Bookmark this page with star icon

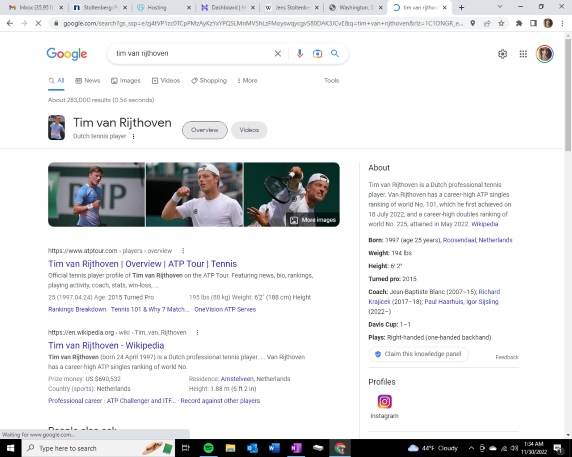[x=501, y=23]
